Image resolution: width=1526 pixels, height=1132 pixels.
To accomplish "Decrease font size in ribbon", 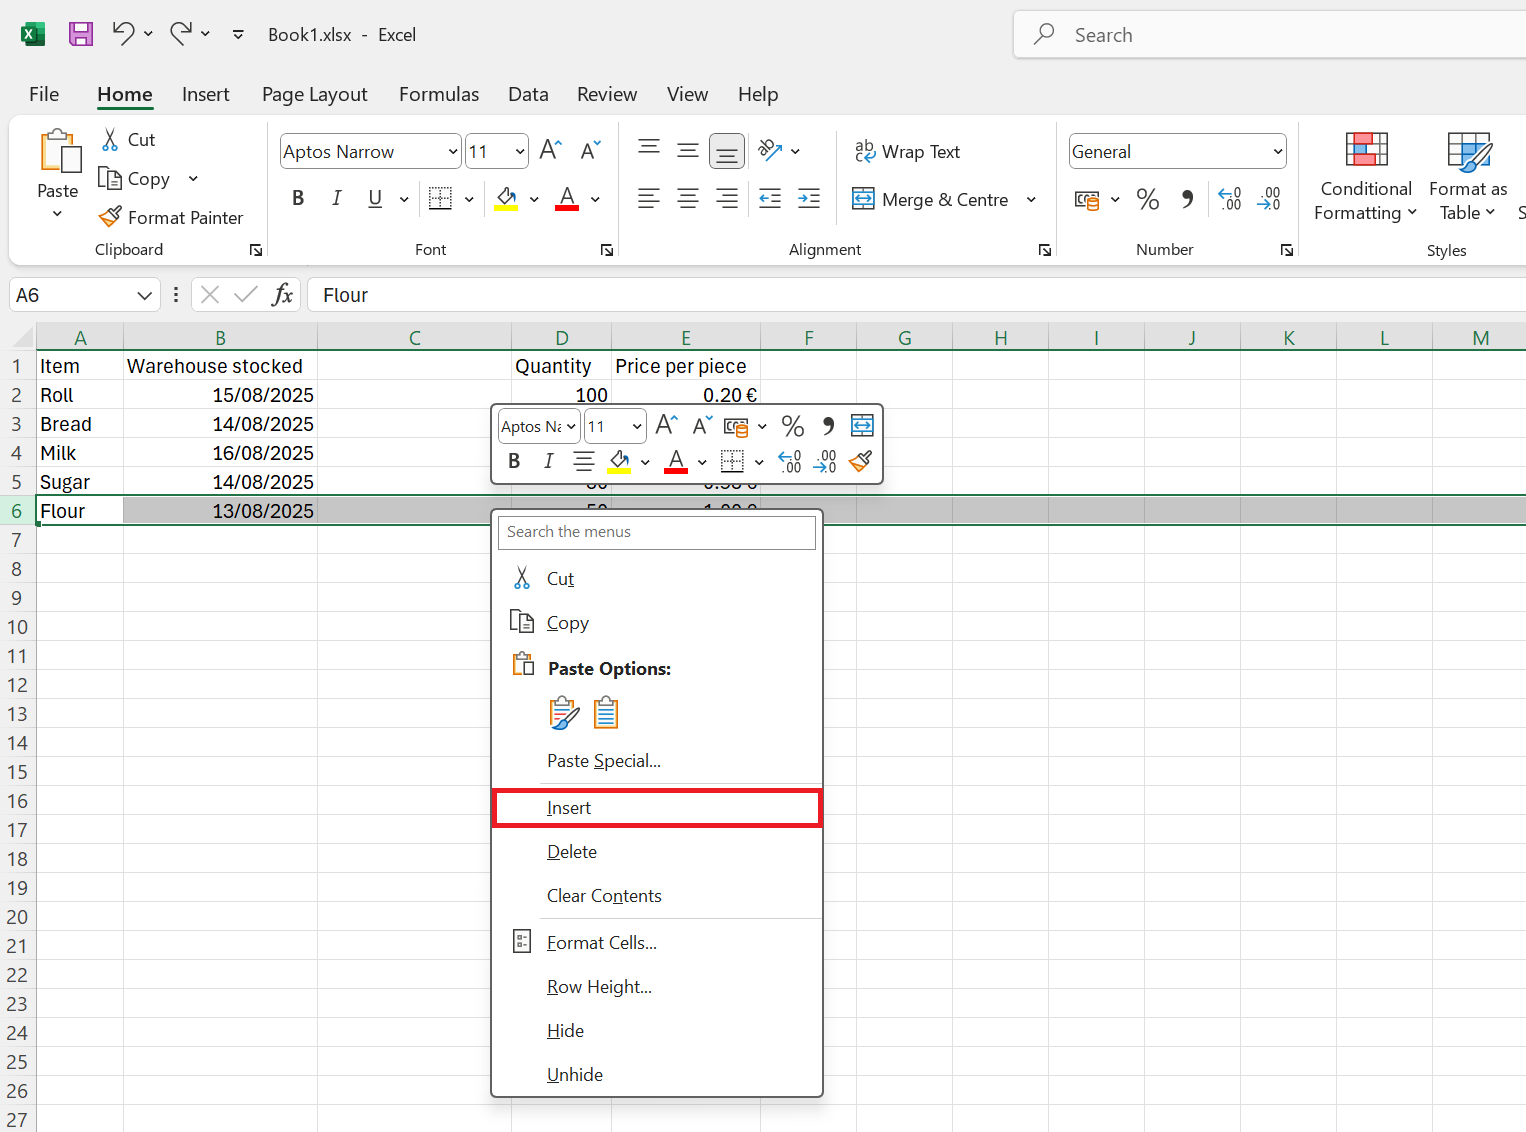I will tap(591, 151).
